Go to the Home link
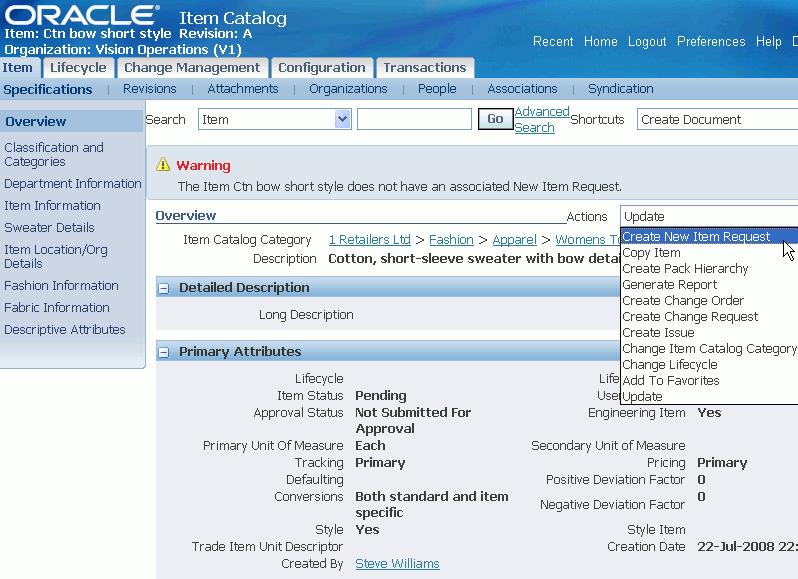Image resolution: width=798 pixels, height=579 pixels. click(601, 42)
